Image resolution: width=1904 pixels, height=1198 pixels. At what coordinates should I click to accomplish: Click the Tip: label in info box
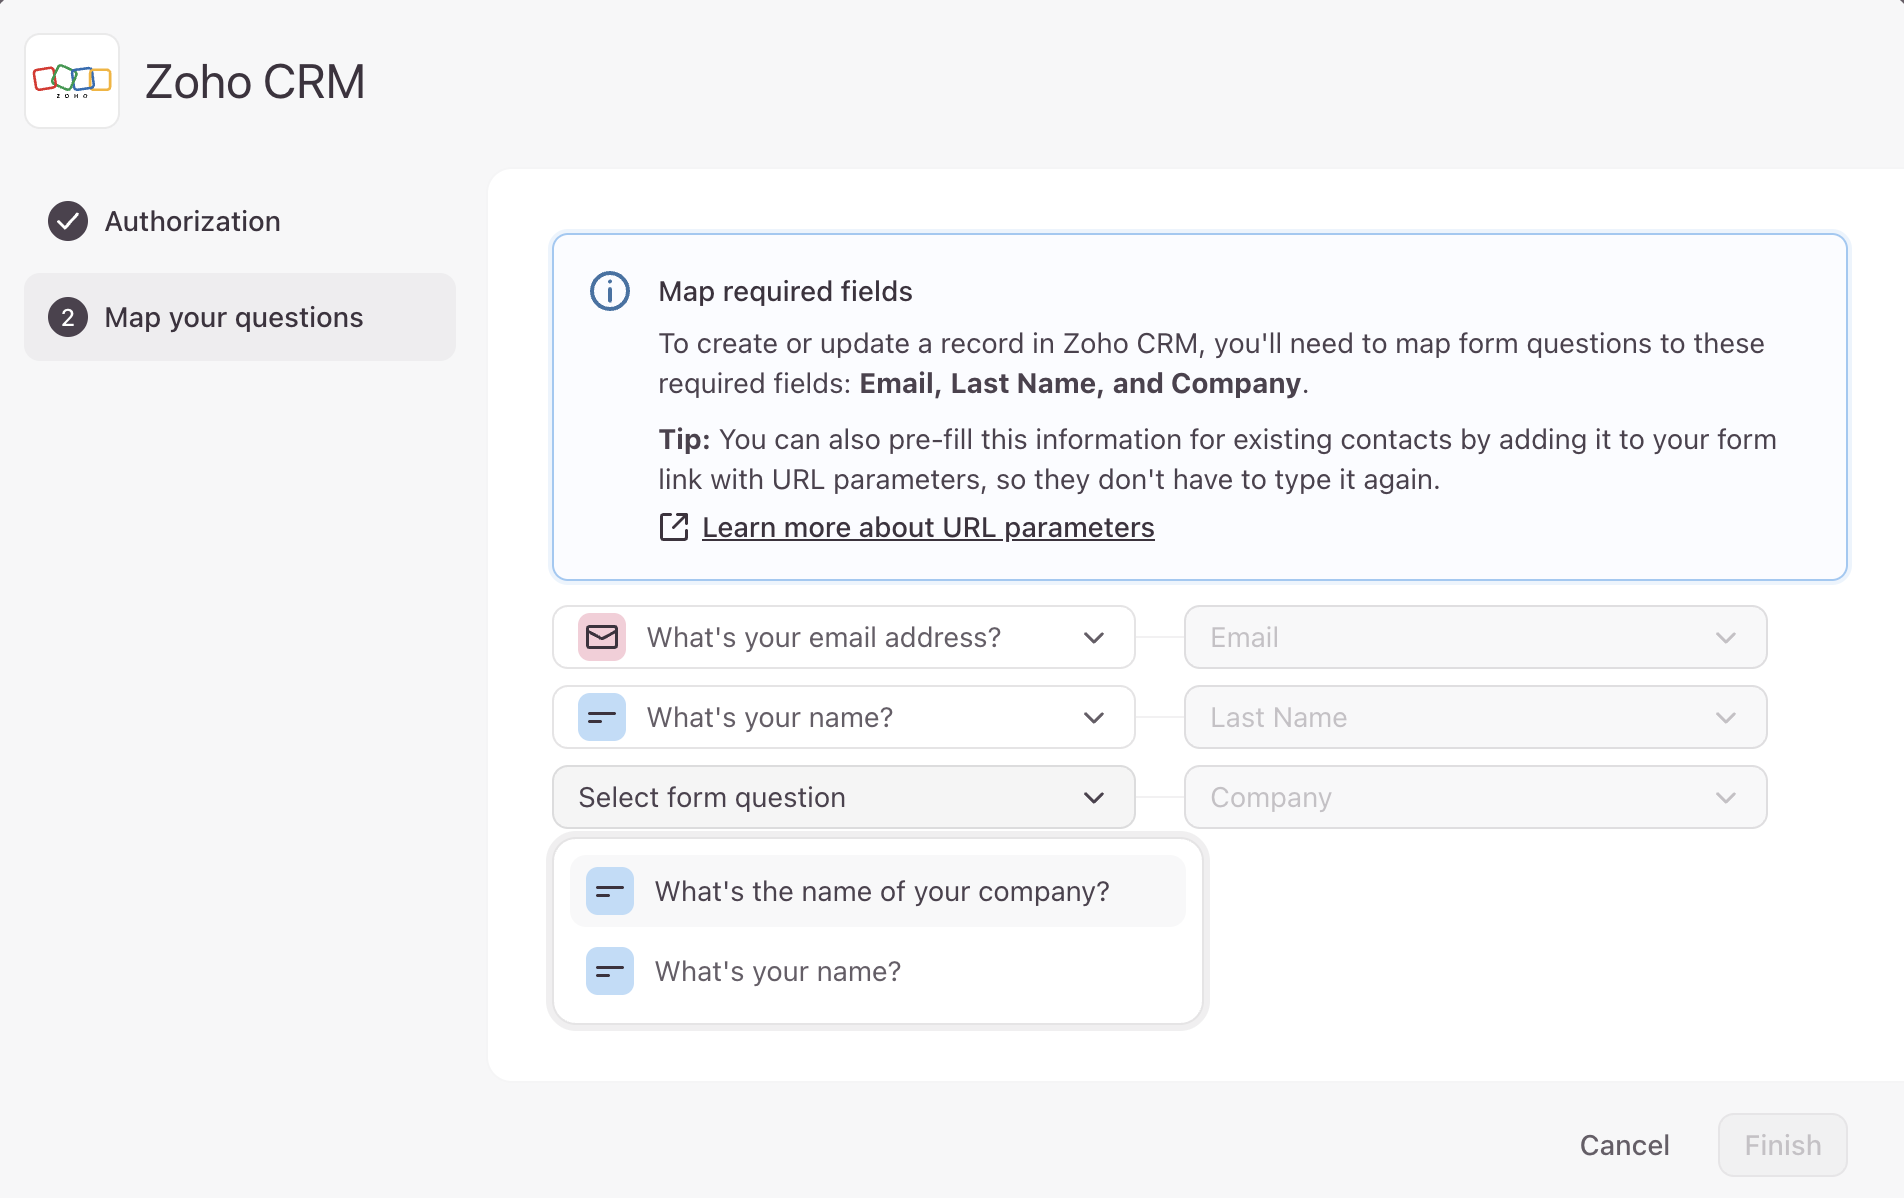[x=684, y=440]
